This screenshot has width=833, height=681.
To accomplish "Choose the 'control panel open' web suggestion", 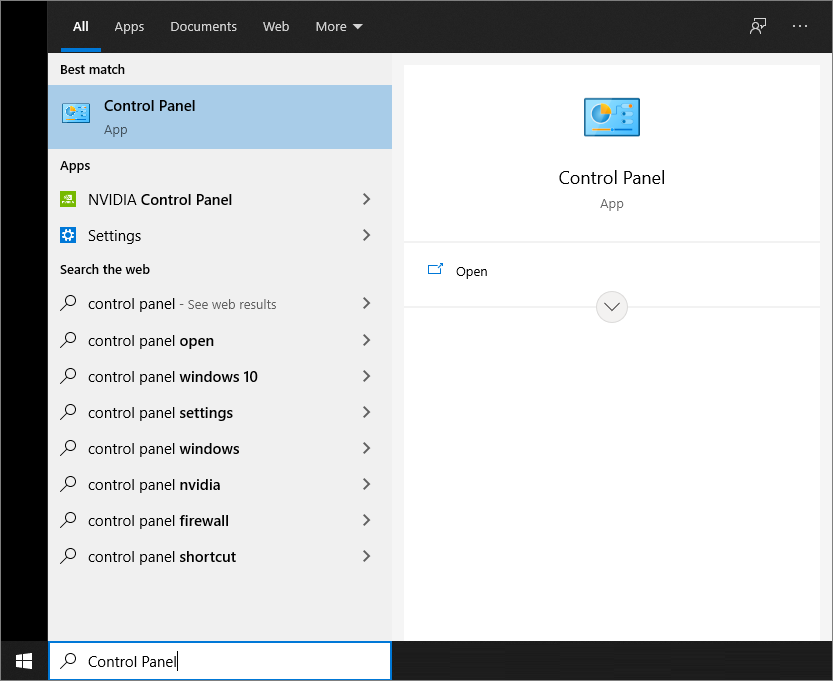I will tap(220, 340).
